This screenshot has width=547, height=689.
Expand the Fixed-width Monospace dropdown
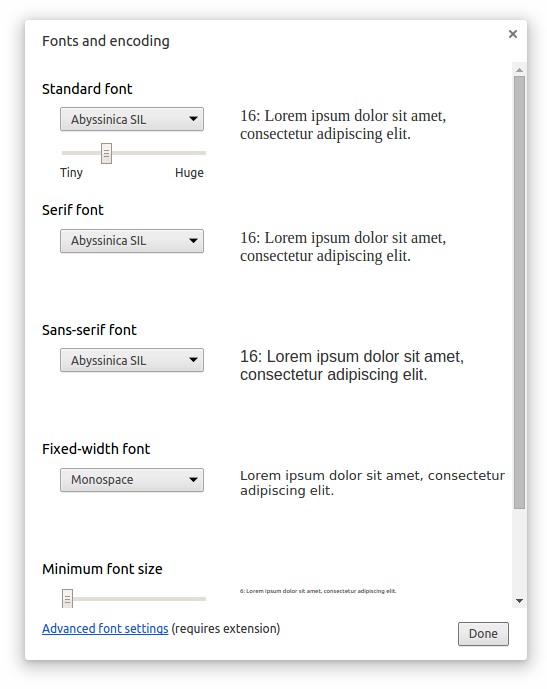click(x=132, y=480)
